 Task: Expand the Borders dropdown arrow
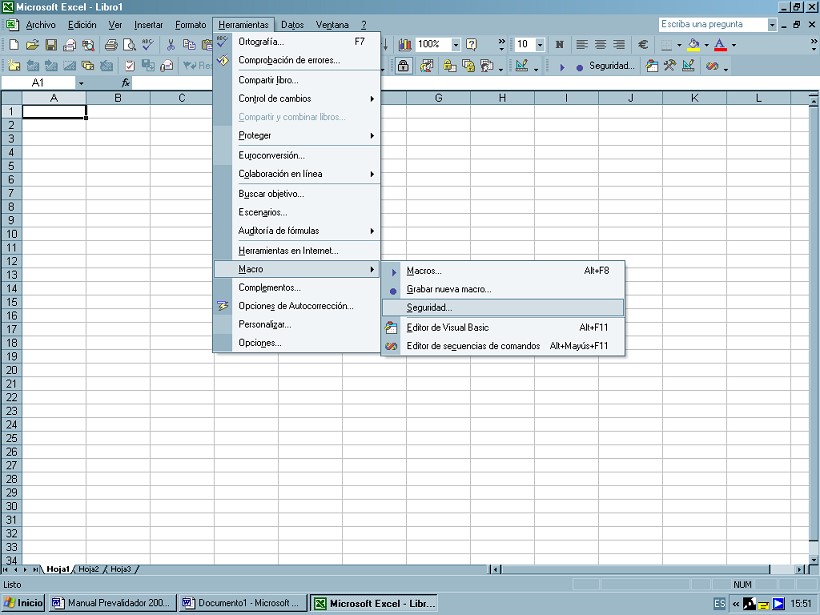tap(679, 45)
